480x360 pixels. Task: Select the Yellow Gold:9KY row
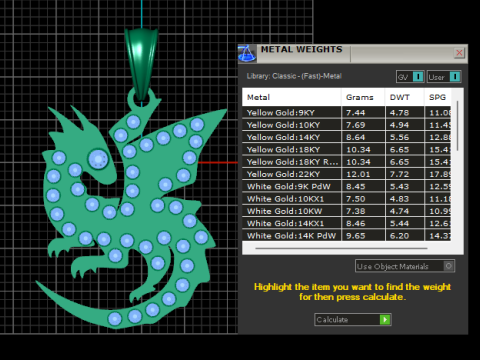click(347, 113)
